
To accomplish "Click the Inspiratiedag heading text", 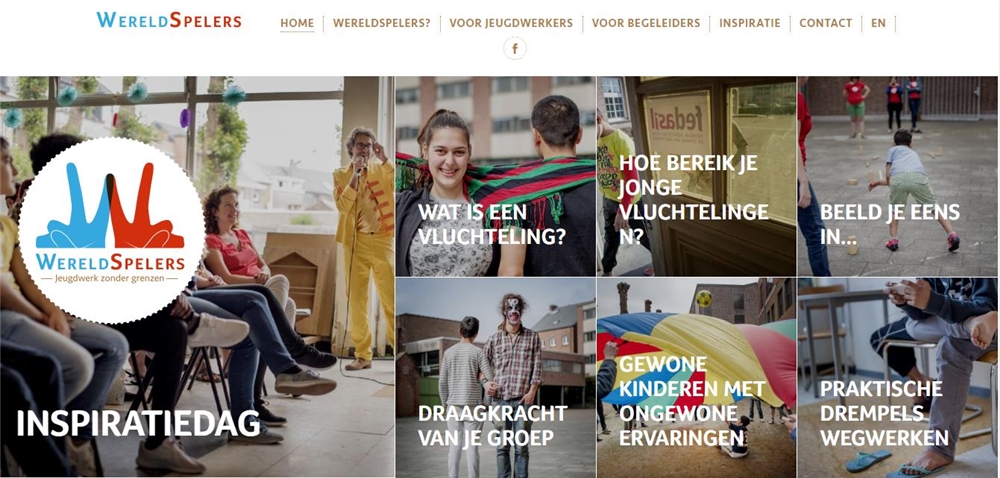I will (138, 423).
